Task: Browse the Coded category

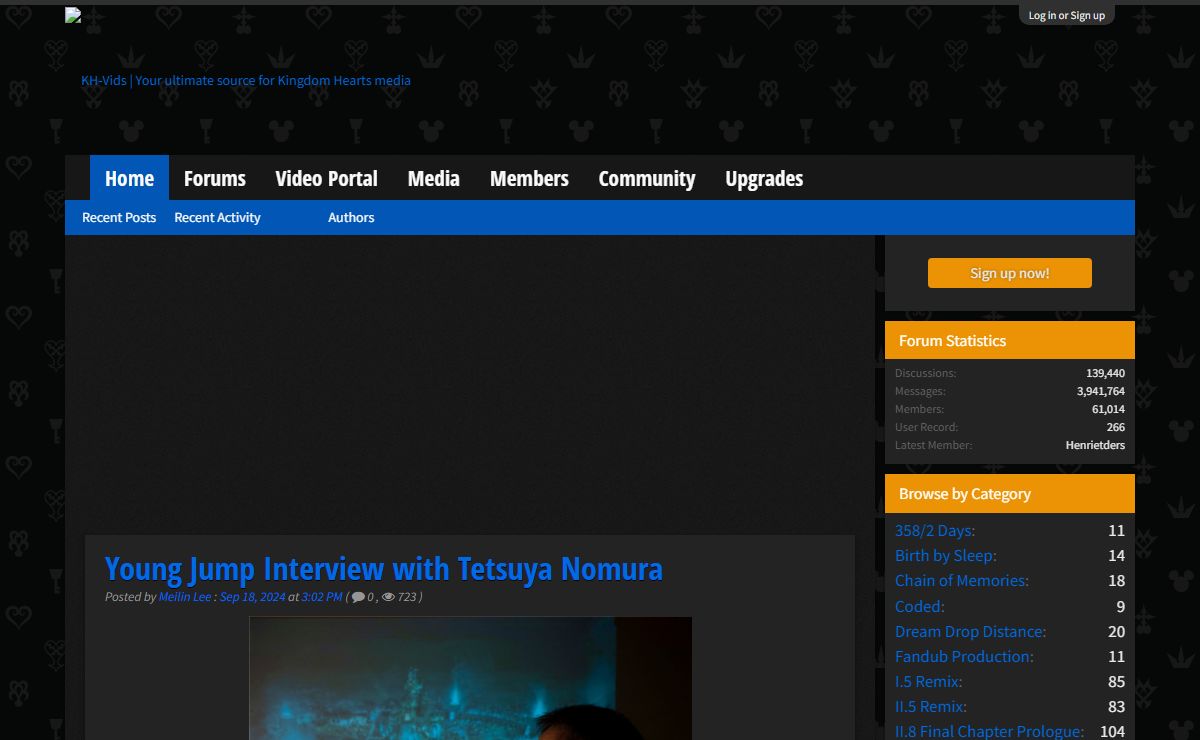Action: [x=920, y=606]
